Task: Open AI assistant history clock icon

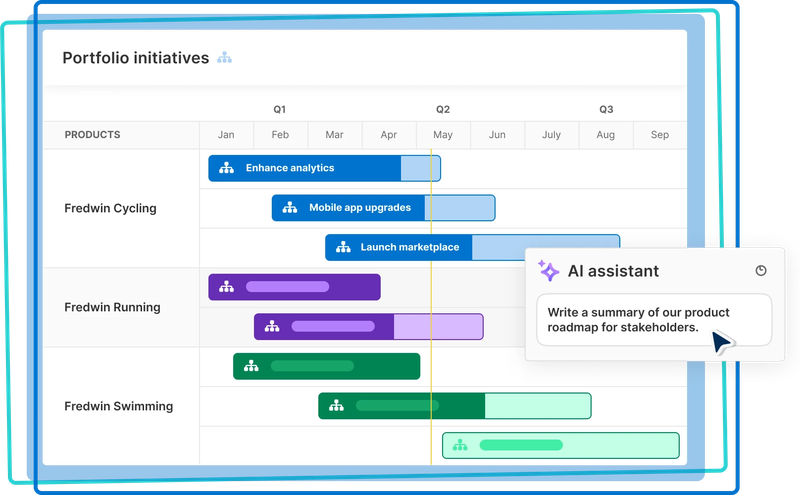Action: (761, 270)
